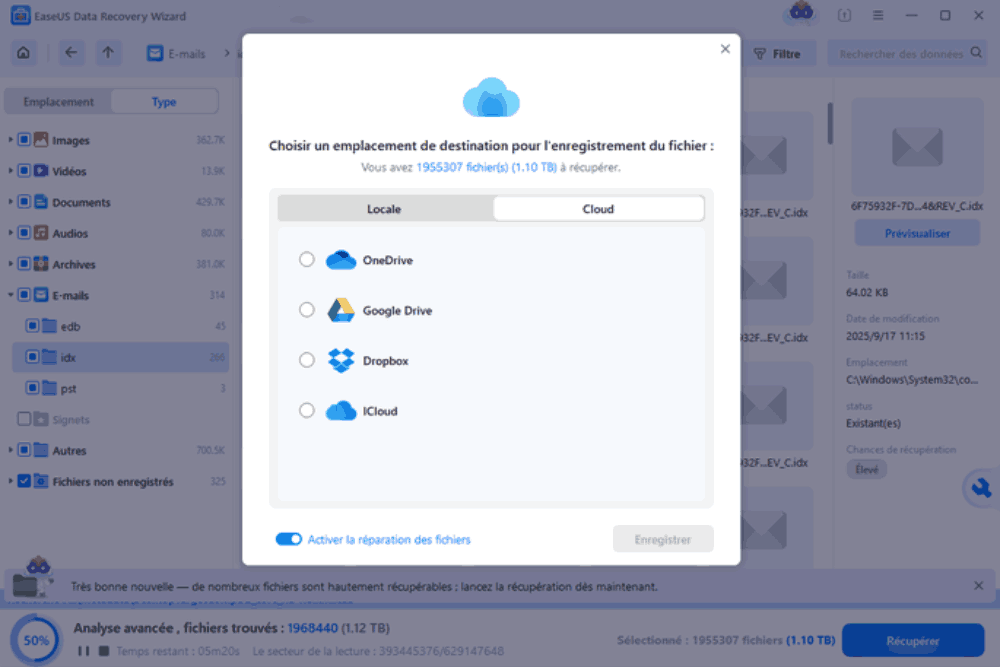Click the Audios category icon
Viewport: 1000px width, 667px height.
point(41,233)
